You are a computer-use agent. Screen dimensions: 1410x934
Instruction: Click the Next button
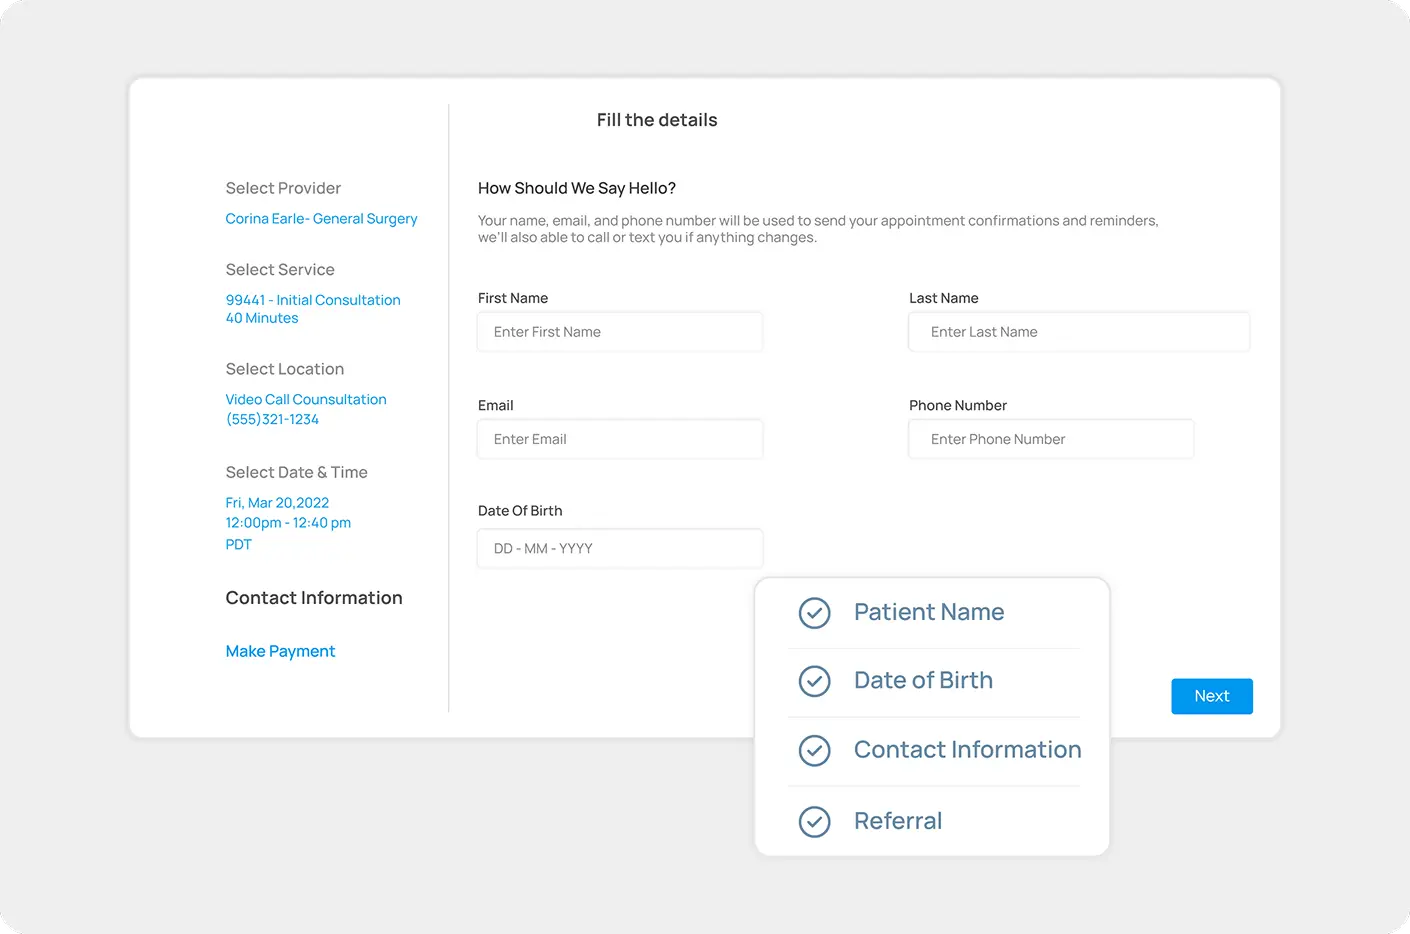[1211, 696]
